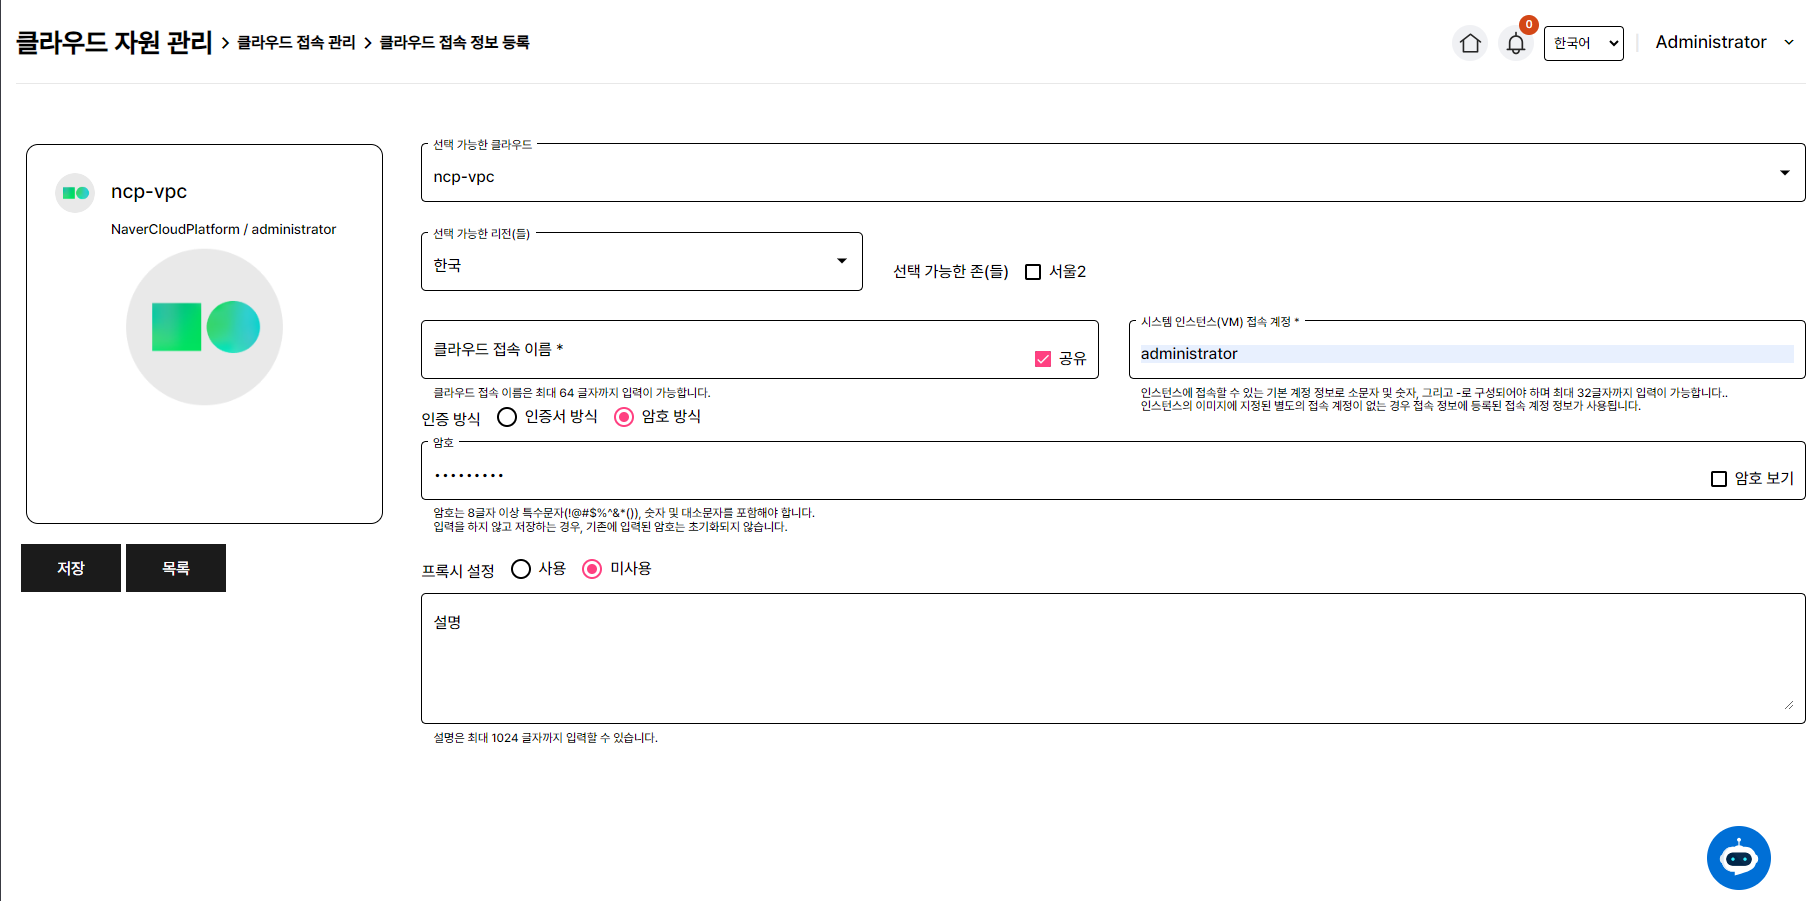The width and height of the screenshot is (1812, 901).
Task: Click the small ncp-vpc logo icon
Action: click(75, 193)
